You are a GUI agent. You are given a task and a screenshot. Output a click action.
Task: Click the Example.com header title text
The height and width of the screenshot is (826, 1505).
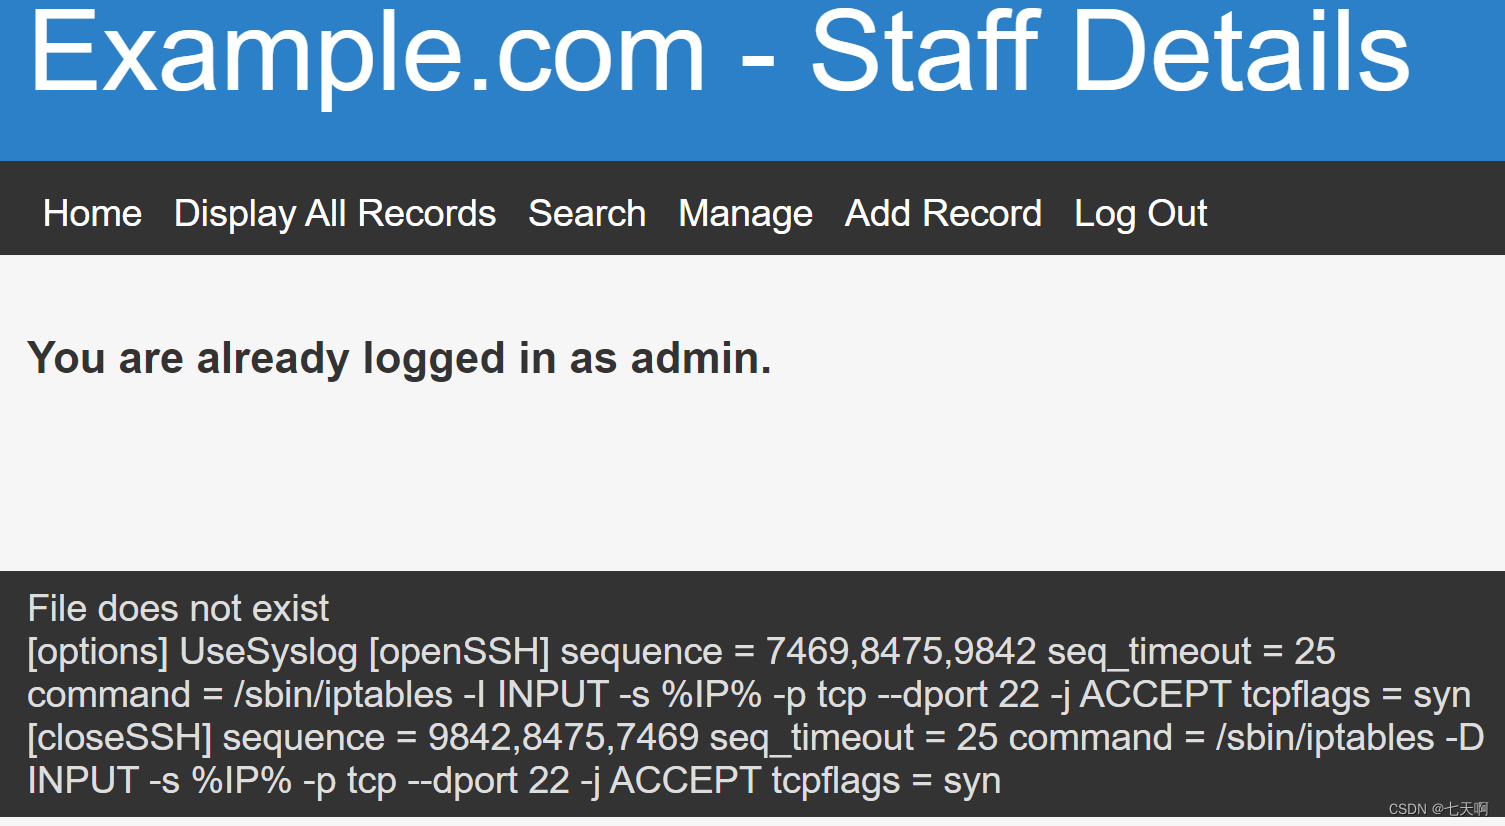368,52
